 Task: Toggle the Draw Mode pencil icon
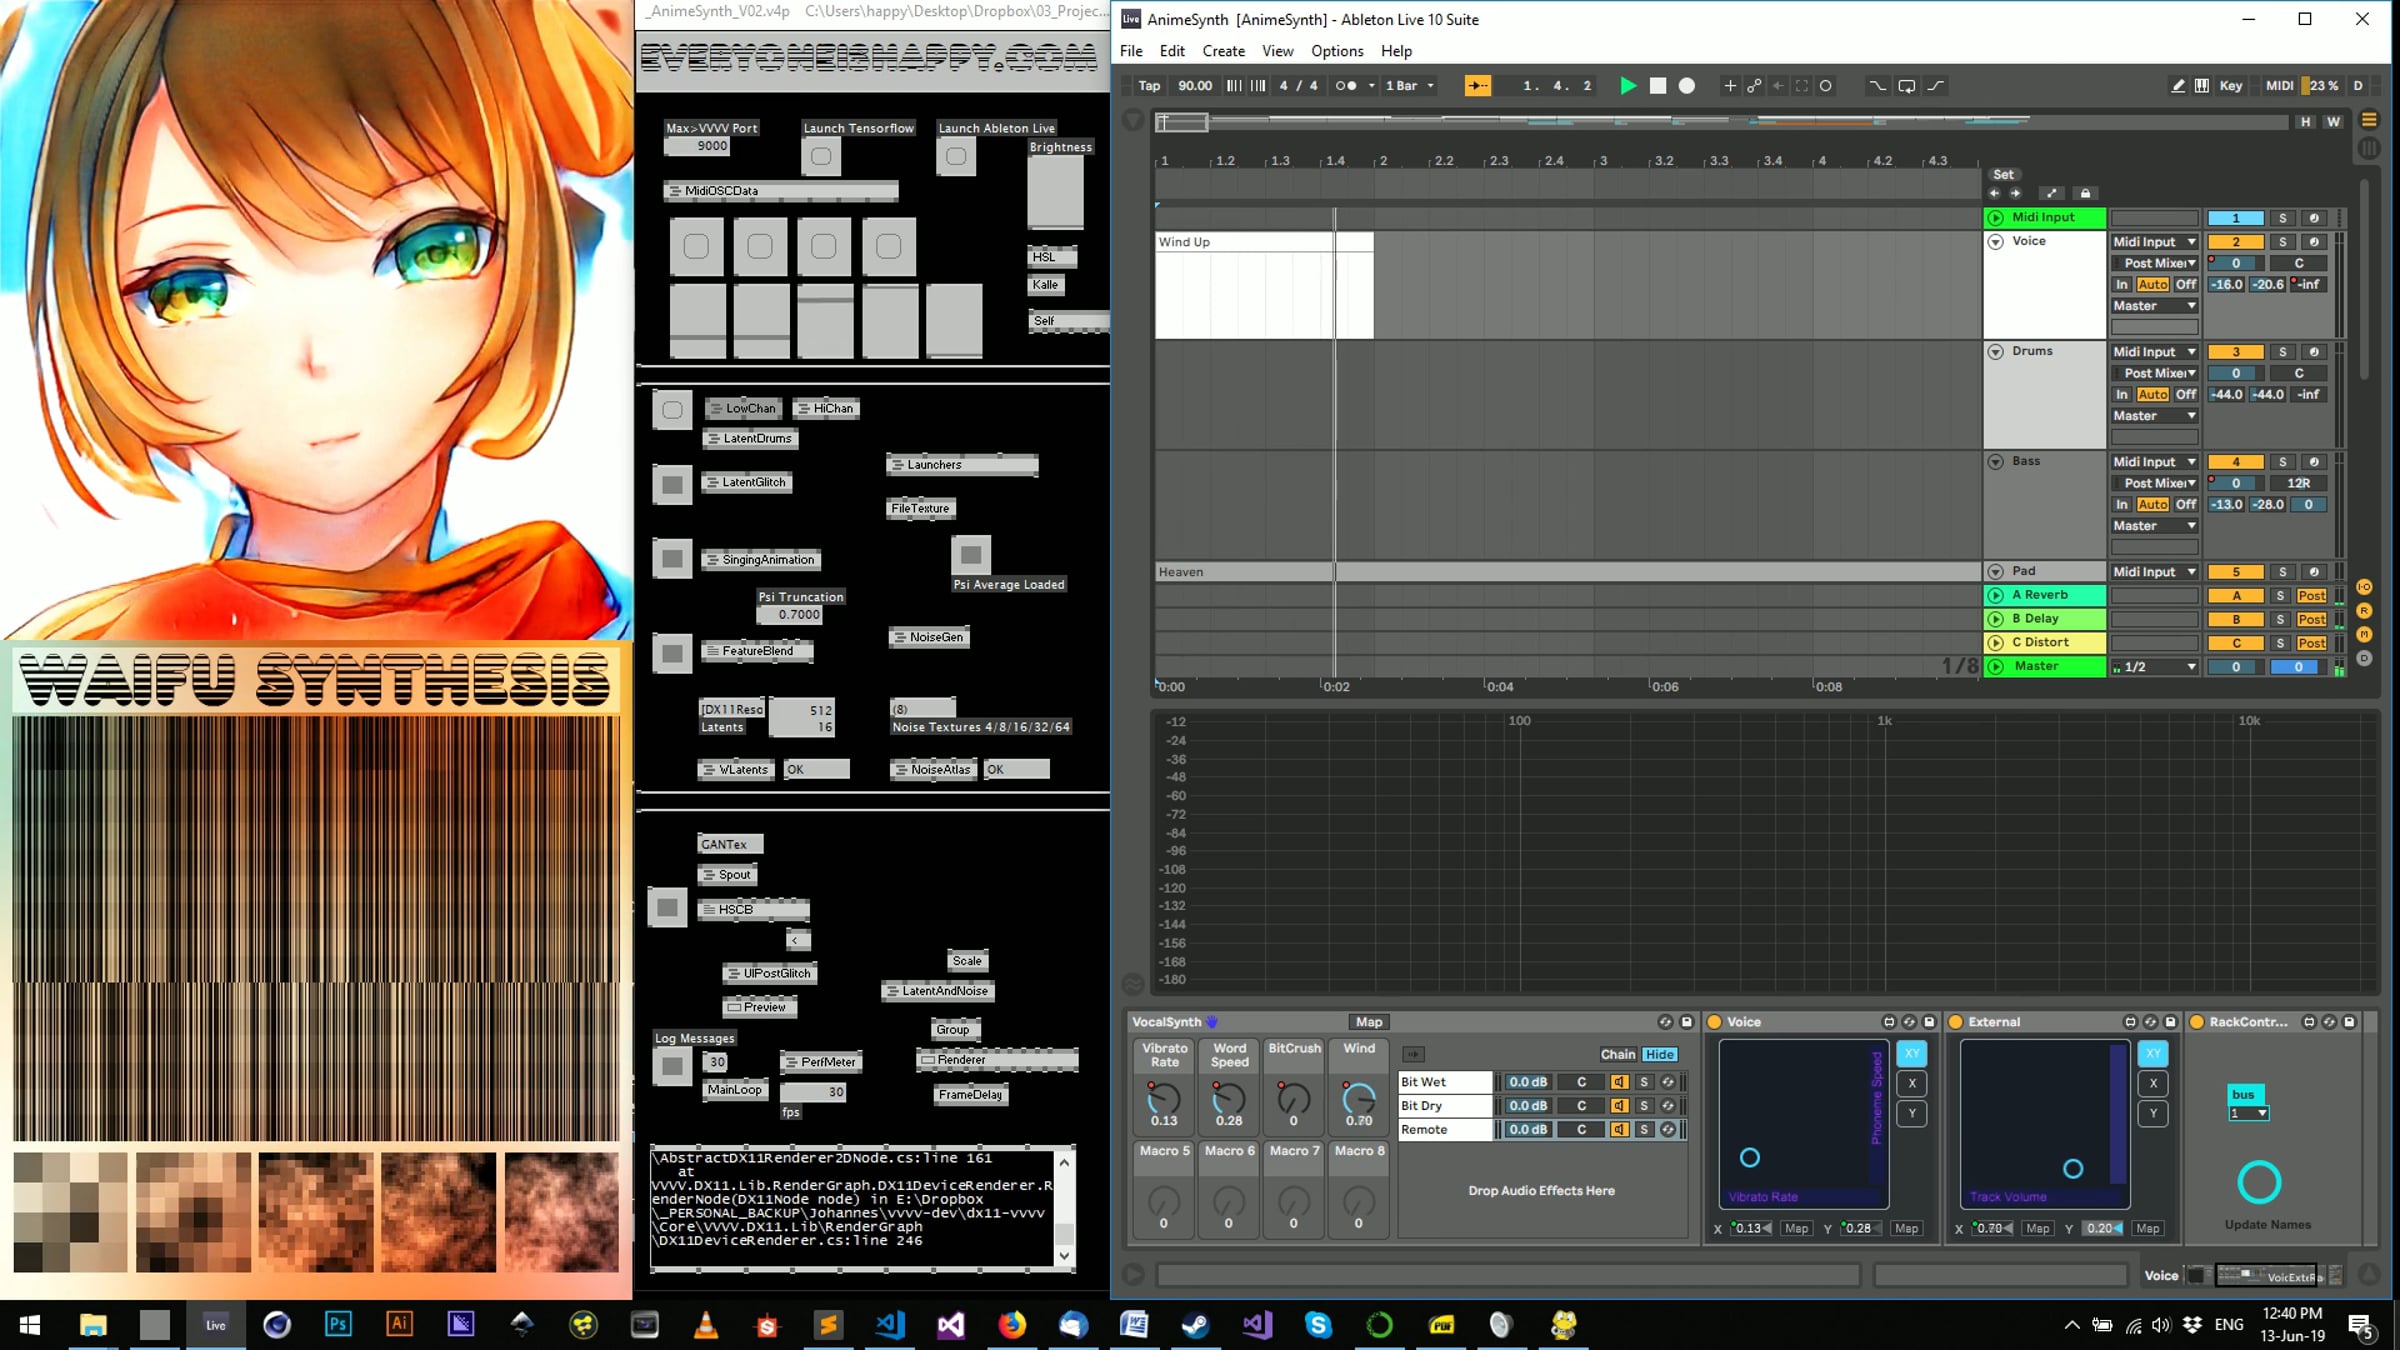pyautogui.click(x=2177, y=86)
